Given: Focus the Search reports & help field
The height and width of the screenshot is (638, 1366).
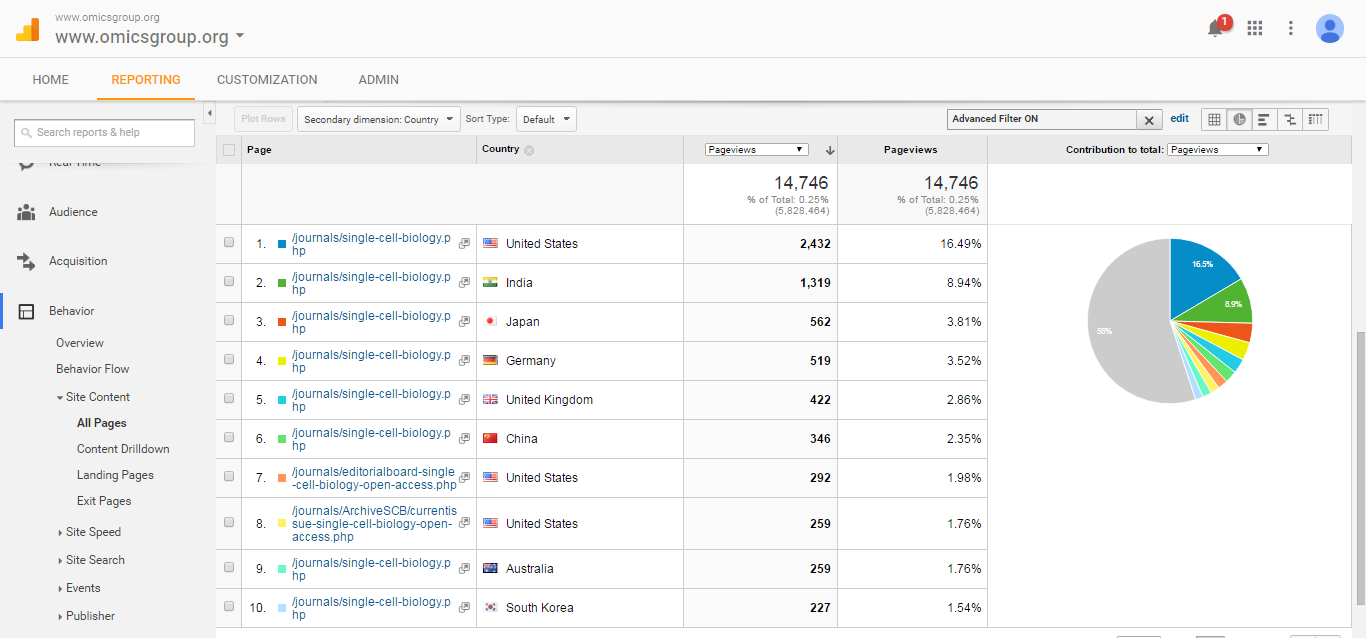Looking at the screenshot, I should [x=105, y=133].
